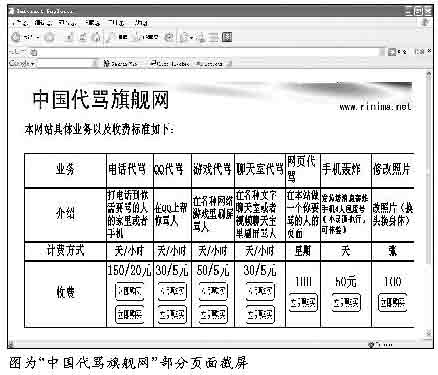
Task: Stop page loading with the Stop icon
Action: click(x=69, y=37)
